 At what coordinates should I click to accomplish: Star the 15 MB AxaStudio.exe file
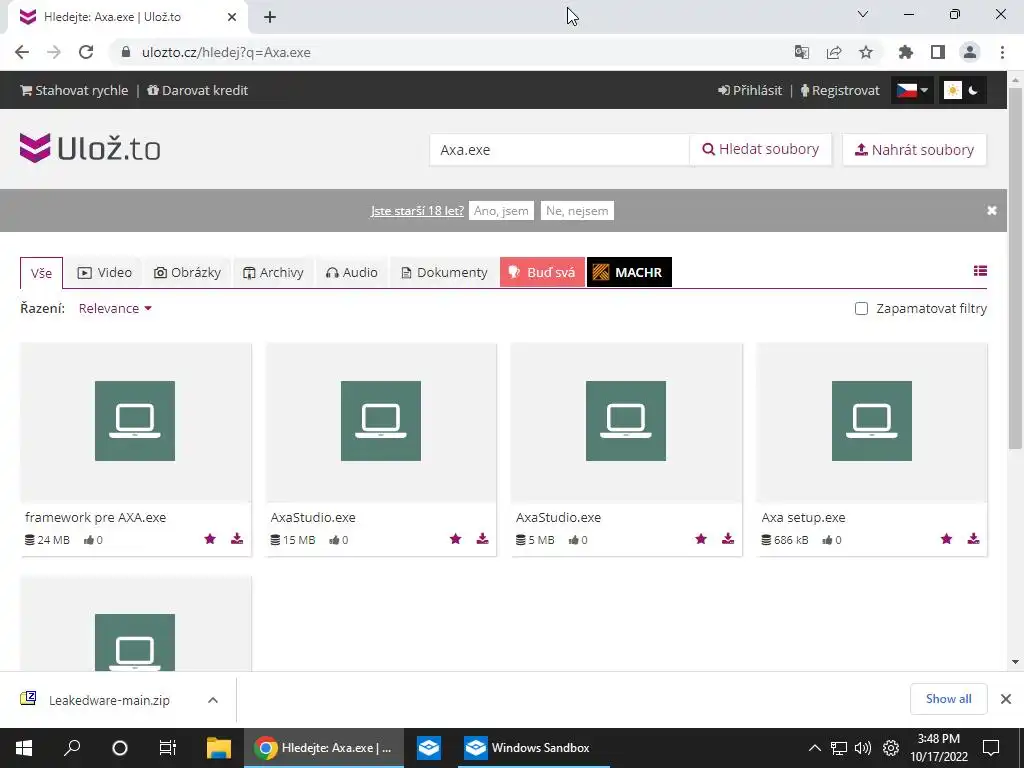[455, 539]
